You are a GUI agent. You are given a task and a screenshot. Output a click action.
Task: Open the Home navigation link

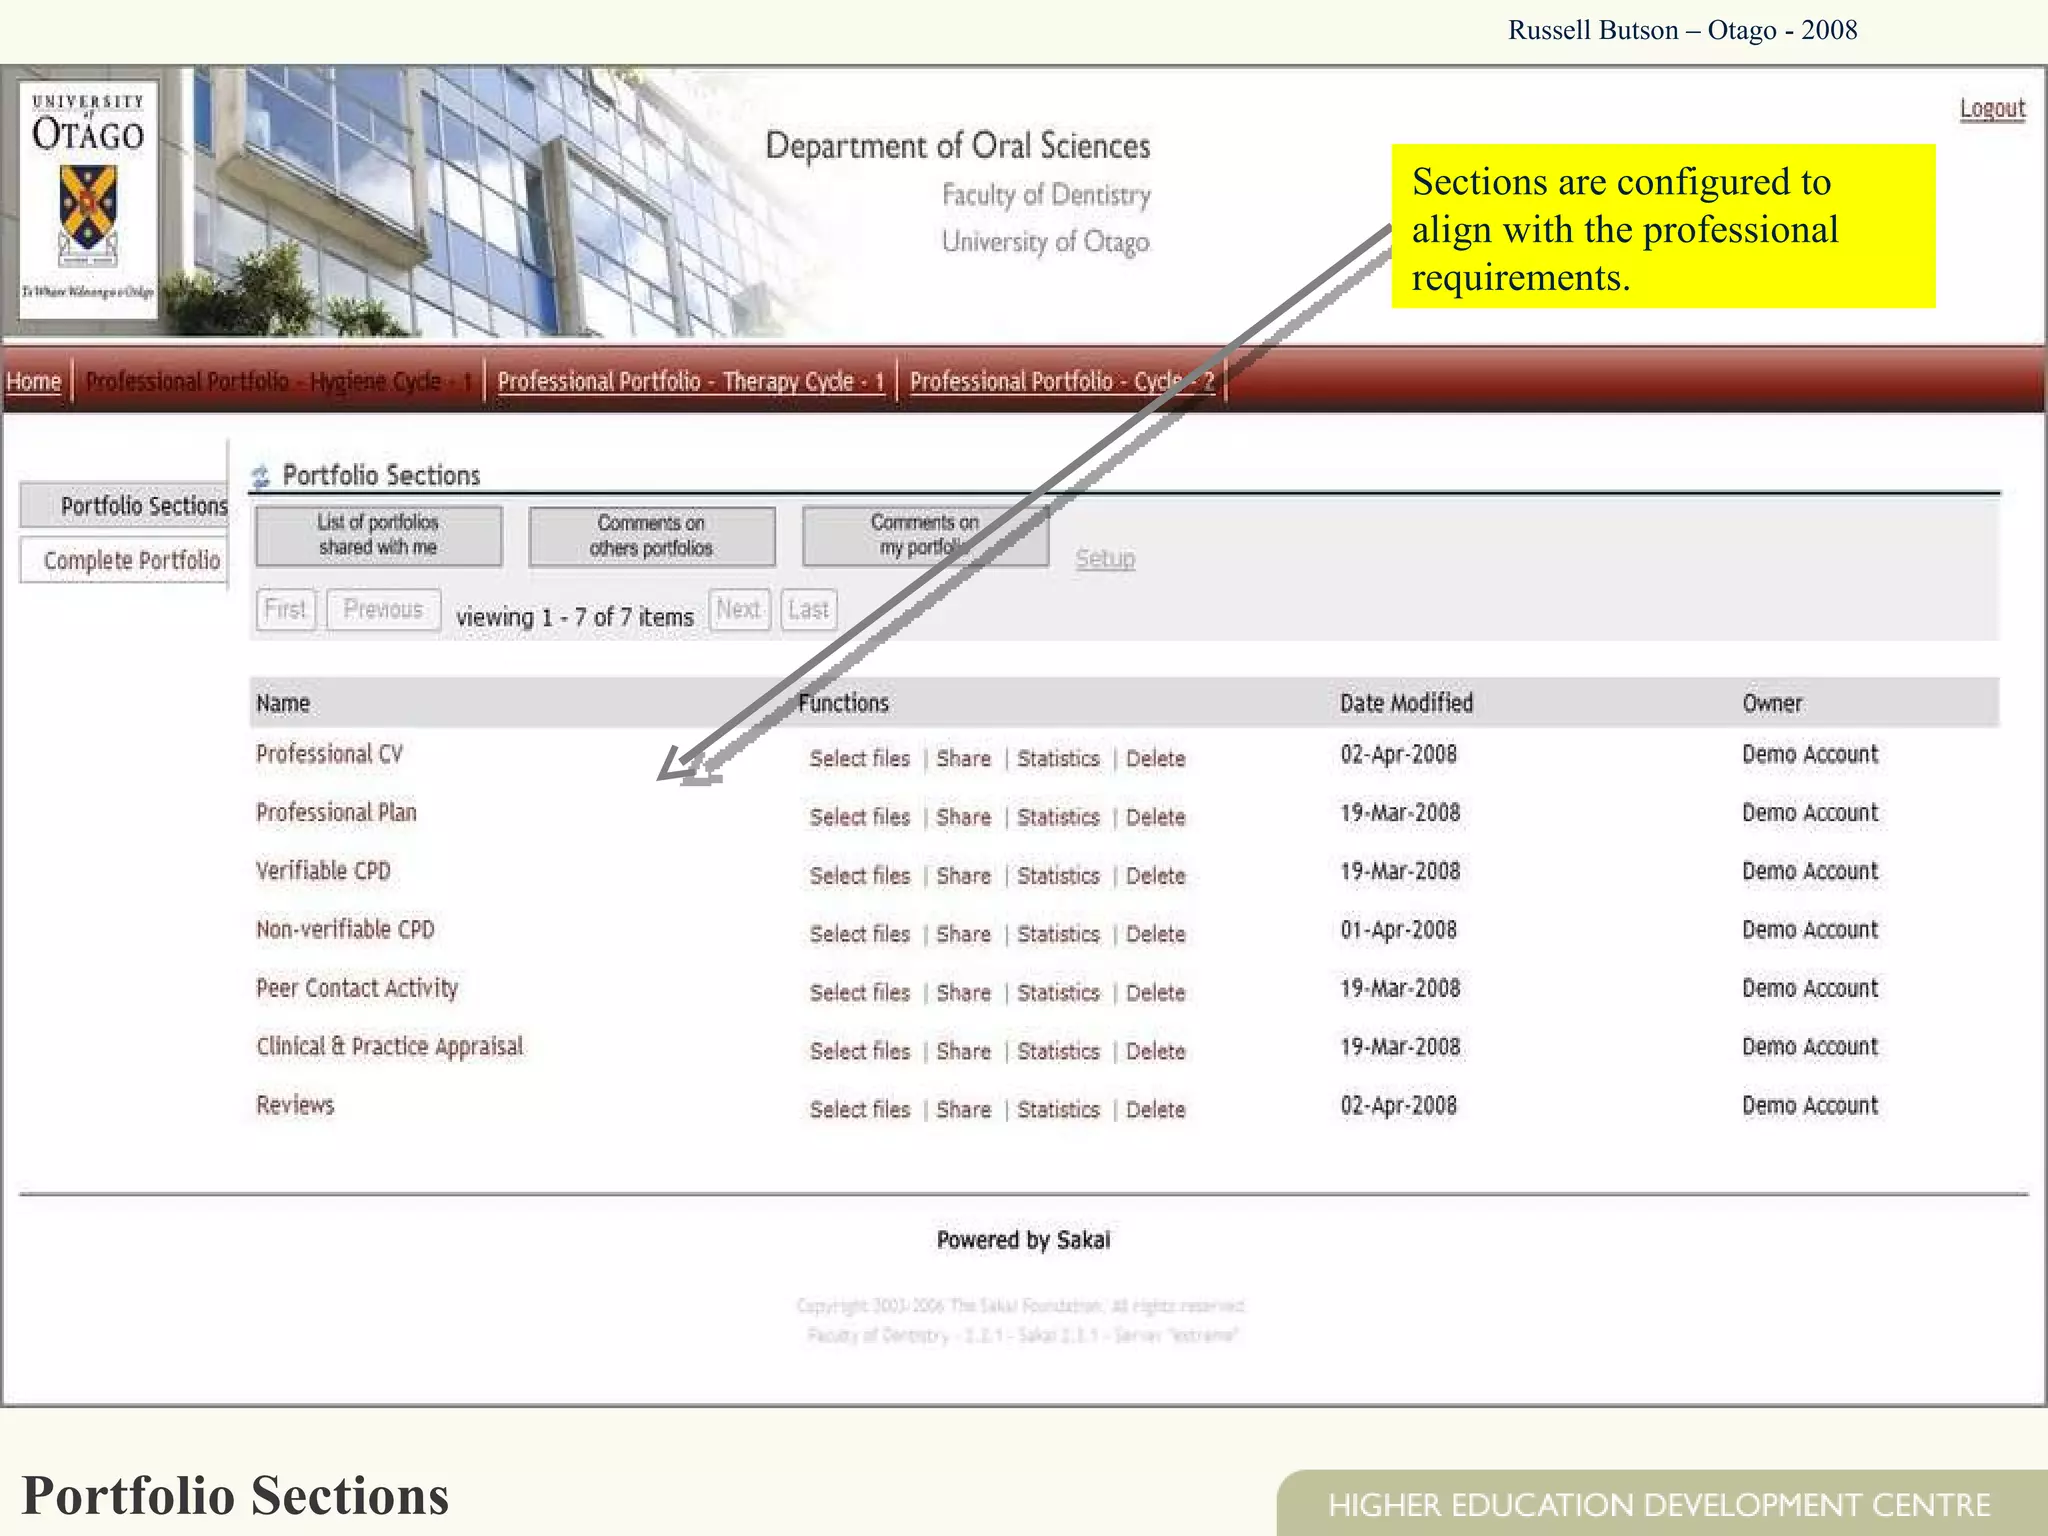click(x=34, y=381)
